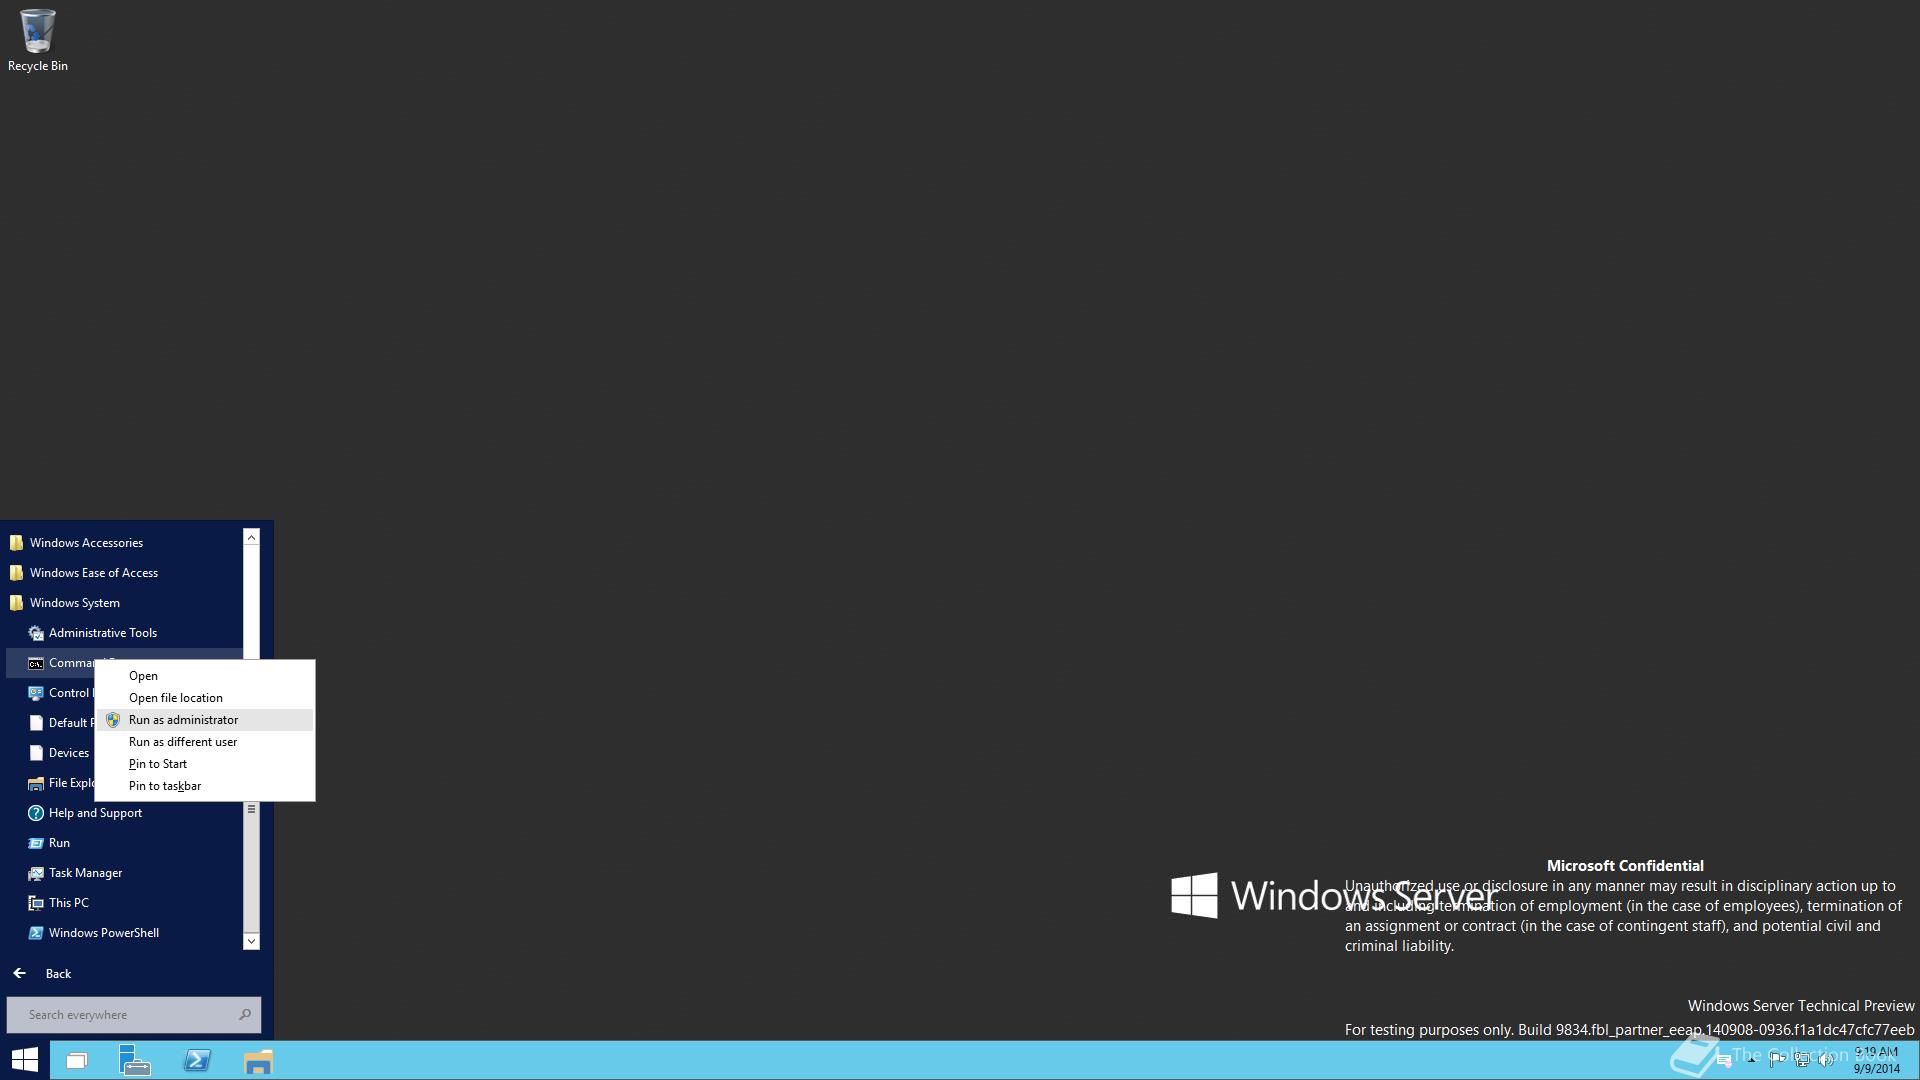Open the volume control in system tray
The height and width of the screenshot is (1080, 1920).
[1826, 1060]
